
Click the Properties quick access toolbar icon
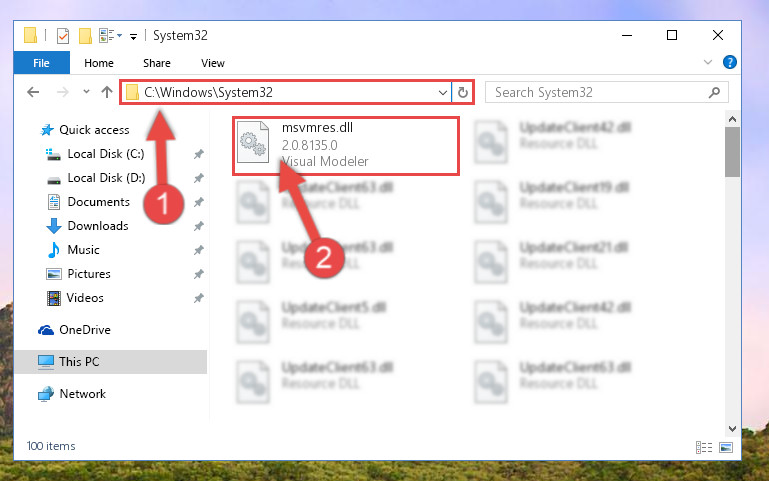click(x=63, y=36)
